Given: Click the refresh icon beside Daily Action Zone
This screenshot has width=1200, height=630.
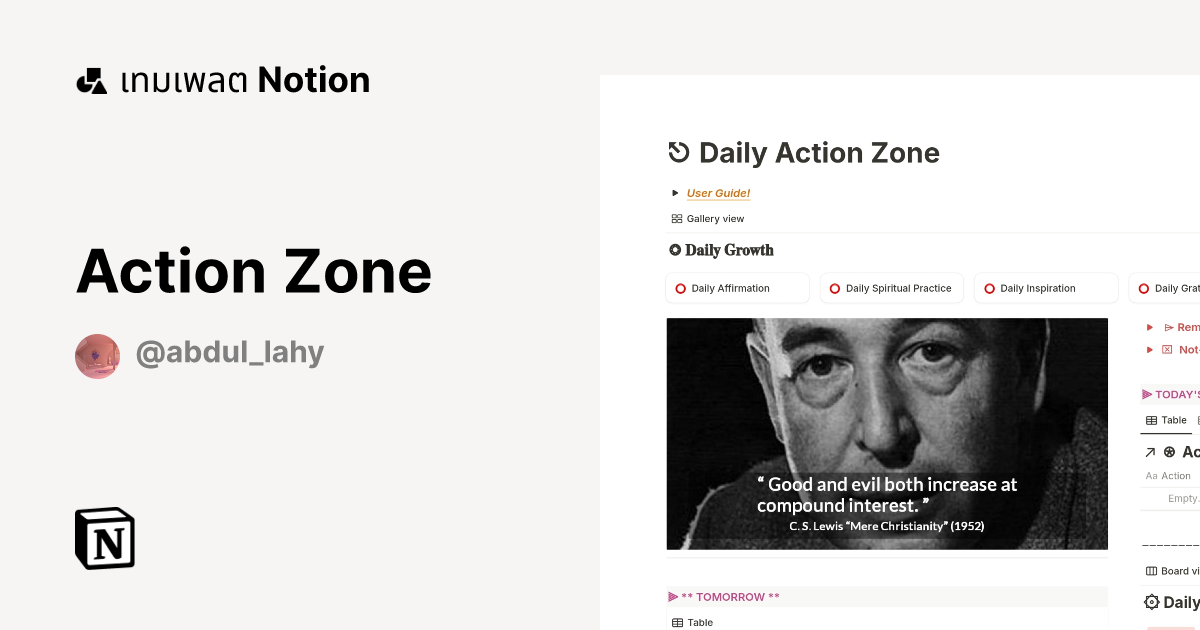Looking at the screenshot, I should click(x=677, y=152).
